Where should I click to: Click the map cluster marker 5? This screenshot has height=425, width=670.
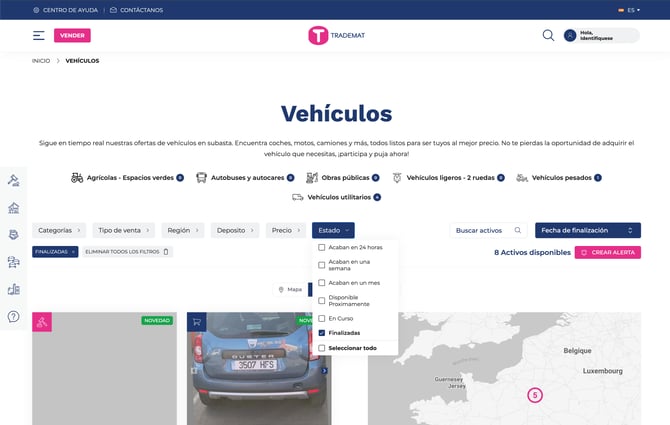535,395
